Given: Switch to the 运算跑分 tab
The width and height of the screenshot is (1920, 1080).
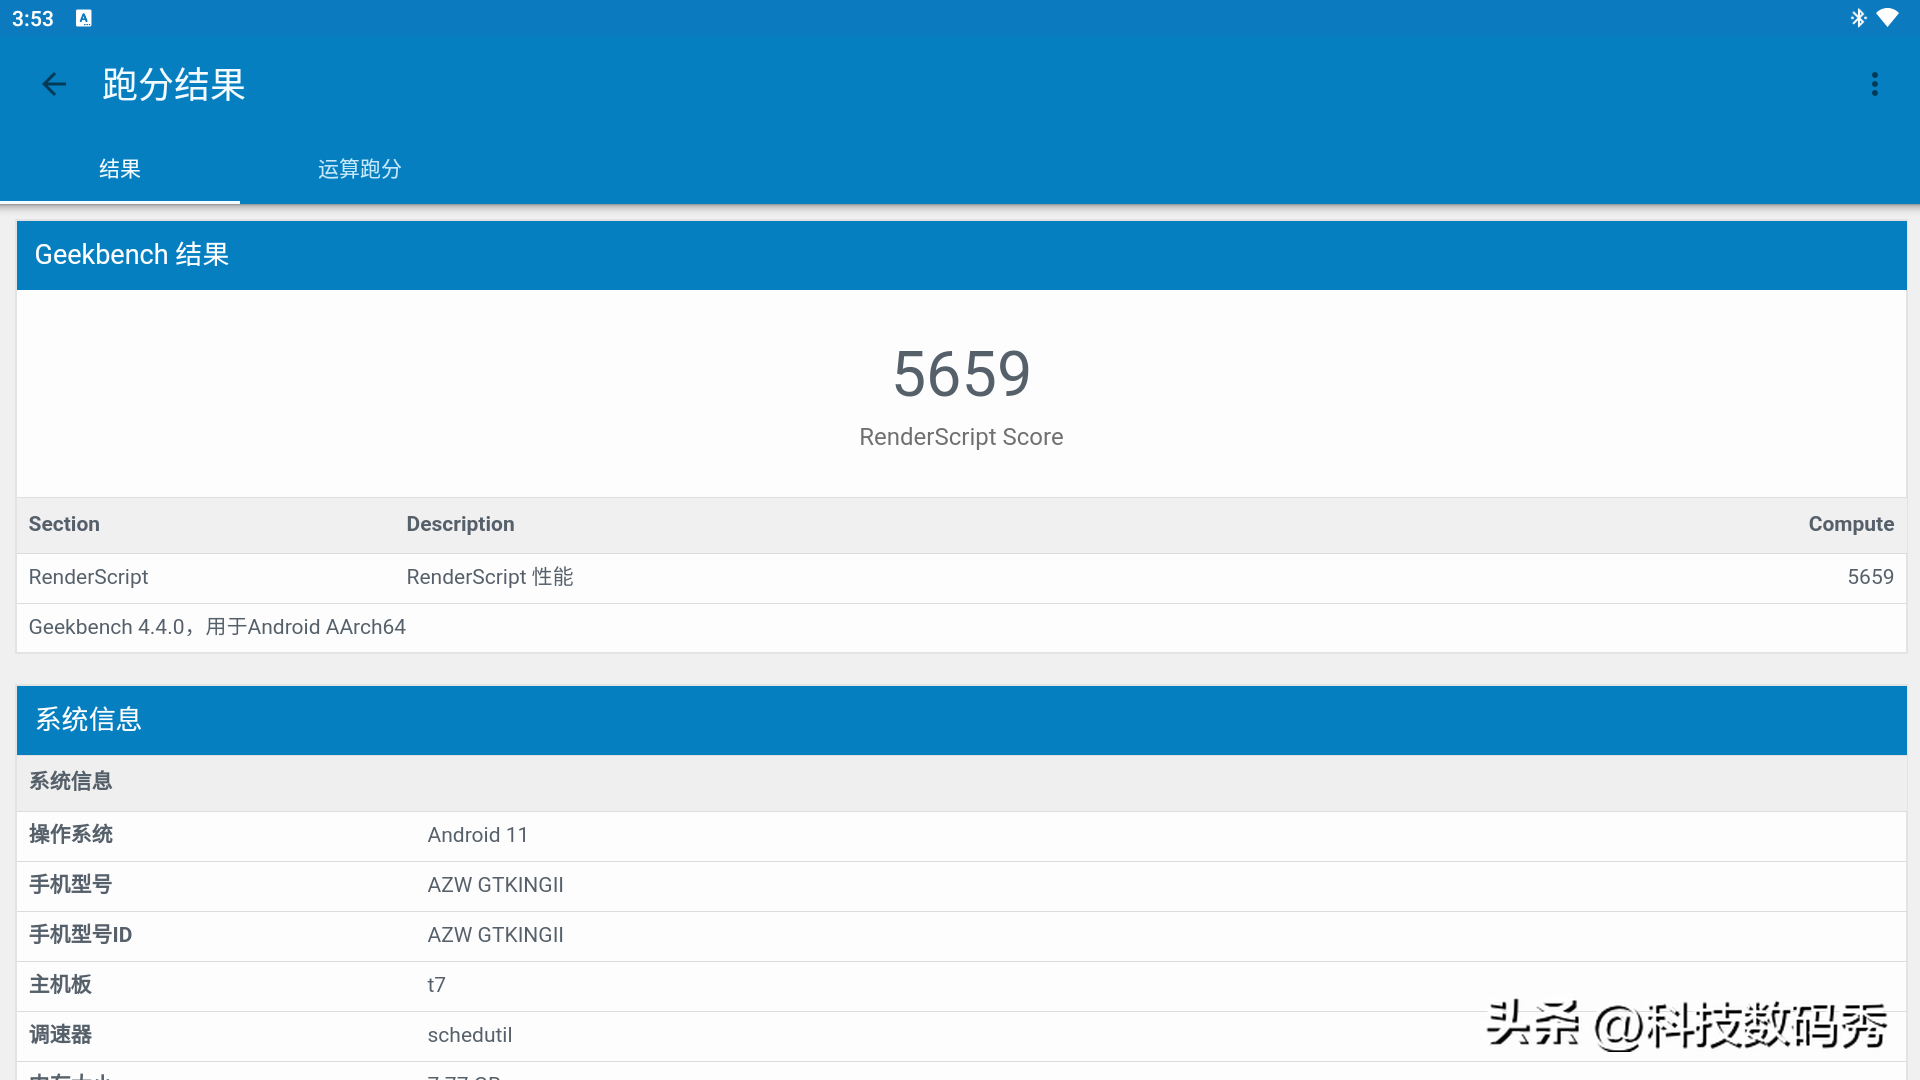Looking at the screenshot, I should 359,169.
